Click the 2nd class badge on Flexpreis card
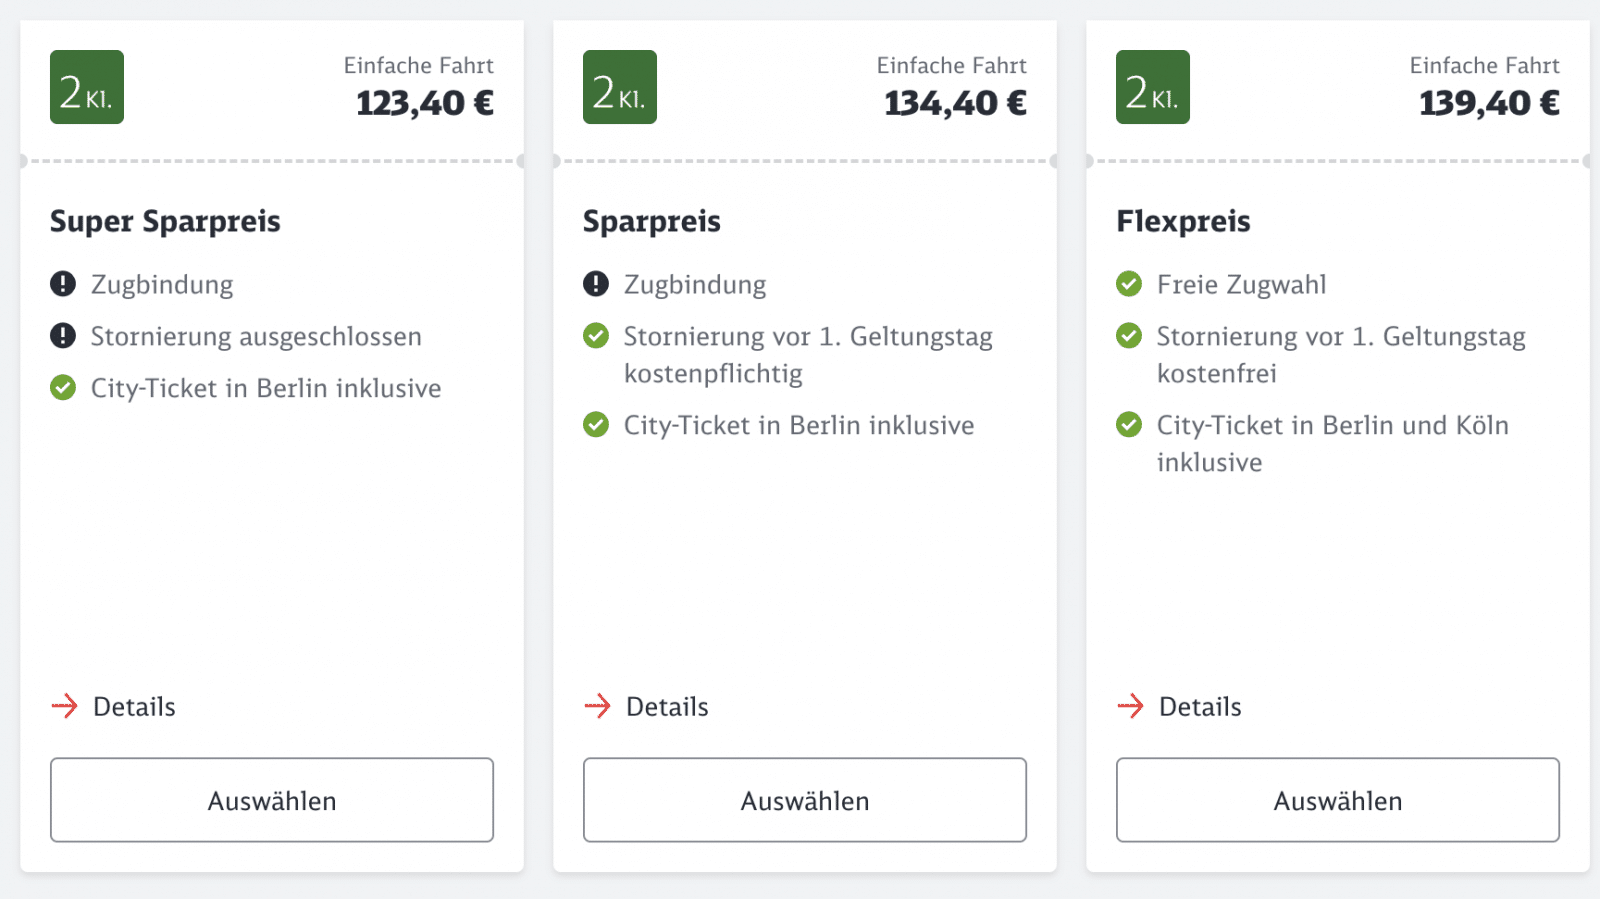Image resolution: width=1600 pixels, height=899 pixels. (1153, 87)
